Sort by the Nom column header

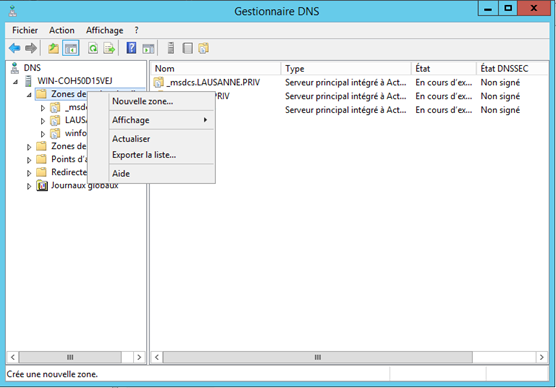tap(216, 68)
